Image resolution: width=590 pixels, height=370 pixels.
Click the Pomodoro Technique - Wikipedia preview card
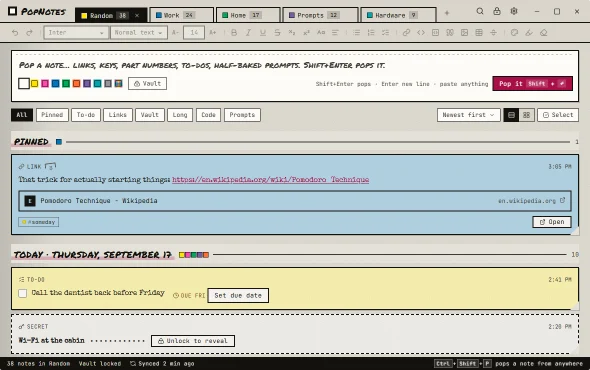point(295,201)
